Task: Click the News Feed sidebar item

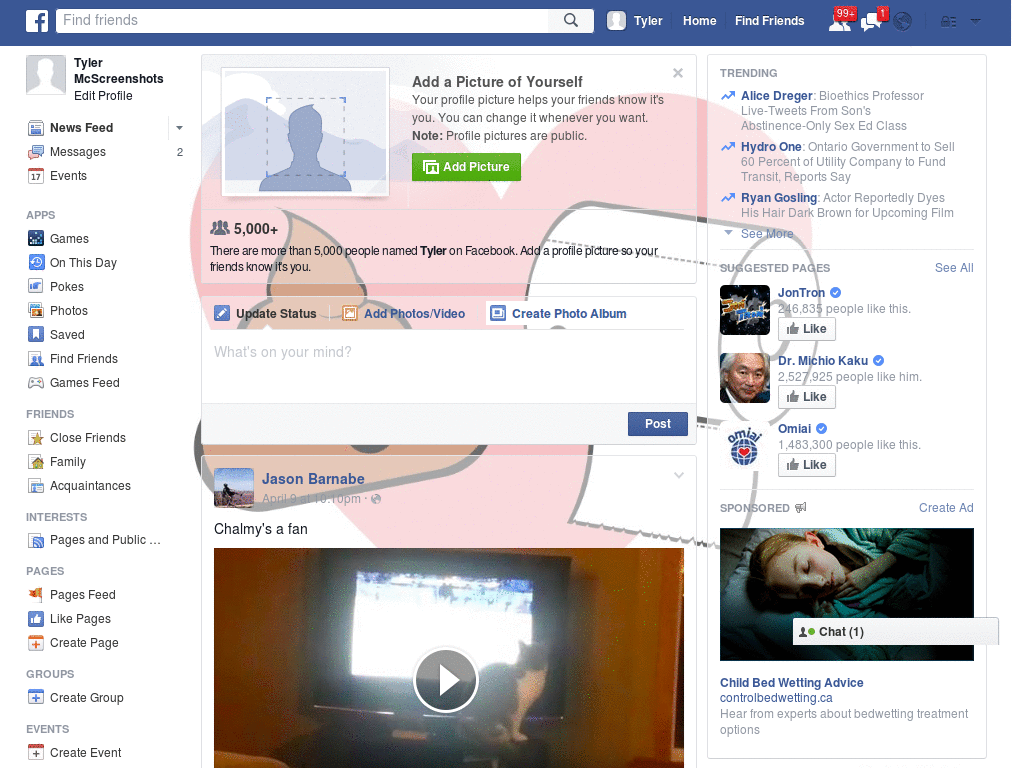Action: pyautogui.click(x=82, y=128)
